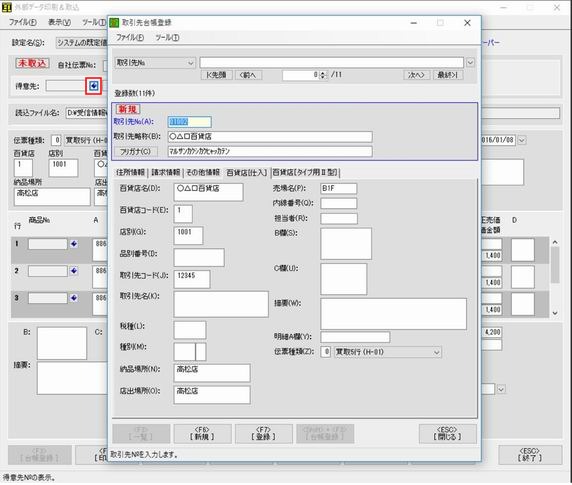Jump to last record with 最終>| button
Viewport: 572px width, 485px height.
click(448, 75)
